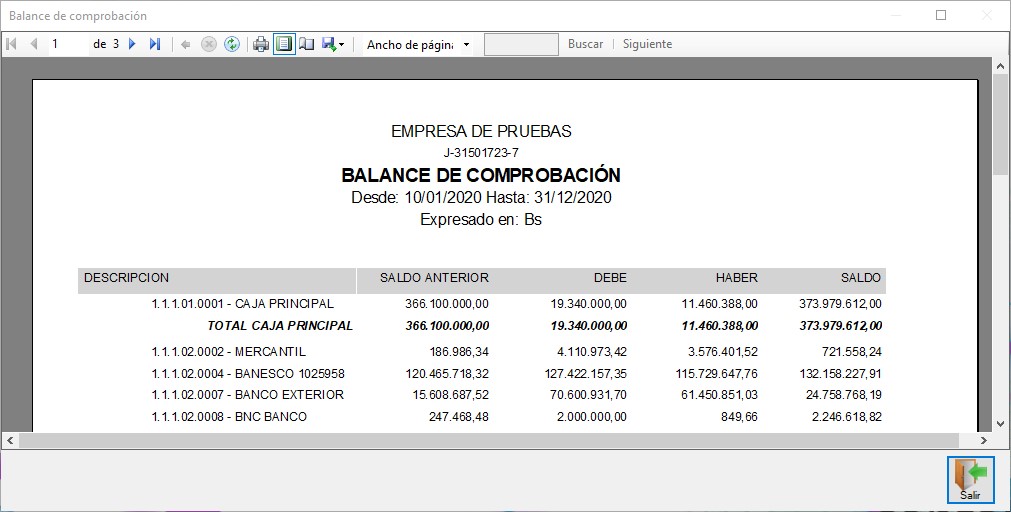Open page setup
Screen dimensions: 1011x512
[307, 44]
